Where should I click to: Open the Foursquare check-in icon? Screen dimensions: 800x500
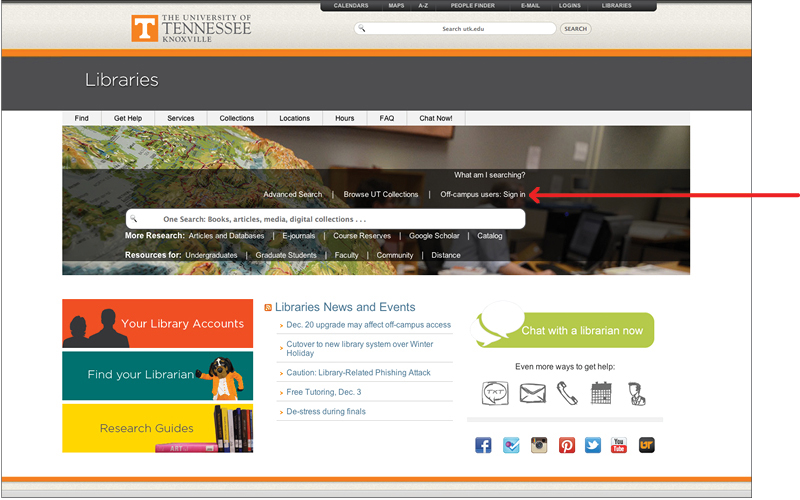511,445
